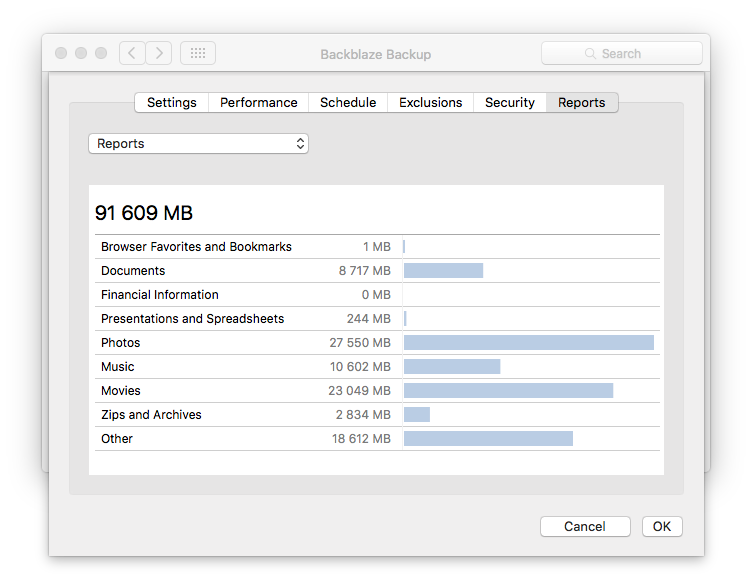Viewport: 752px width, 577px height.
Task: Switch to the Settings tab
Action: [172, 103]
